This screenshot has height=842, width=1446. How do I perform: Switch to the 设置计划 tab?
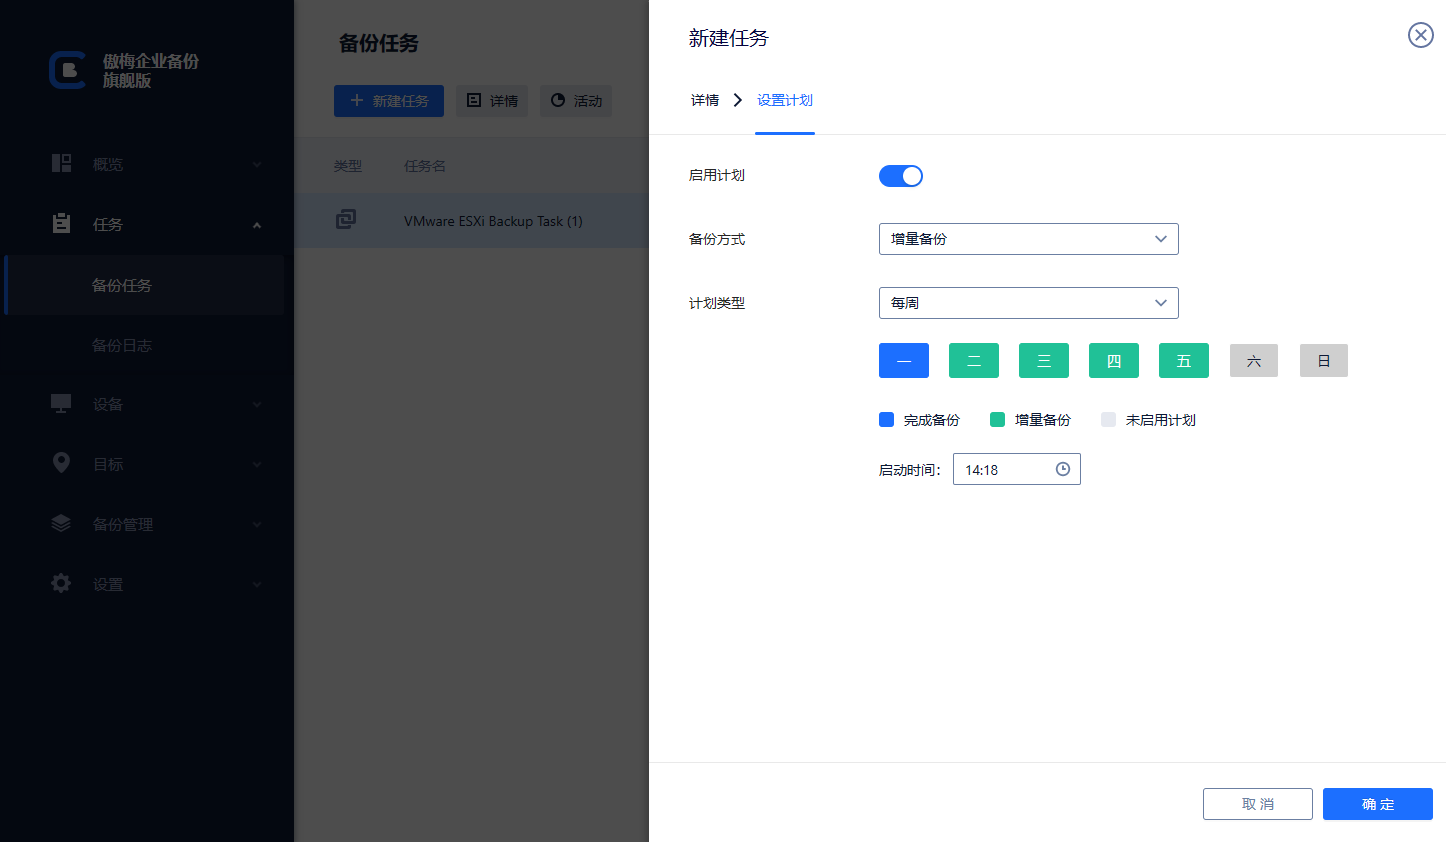click(785, 100)
